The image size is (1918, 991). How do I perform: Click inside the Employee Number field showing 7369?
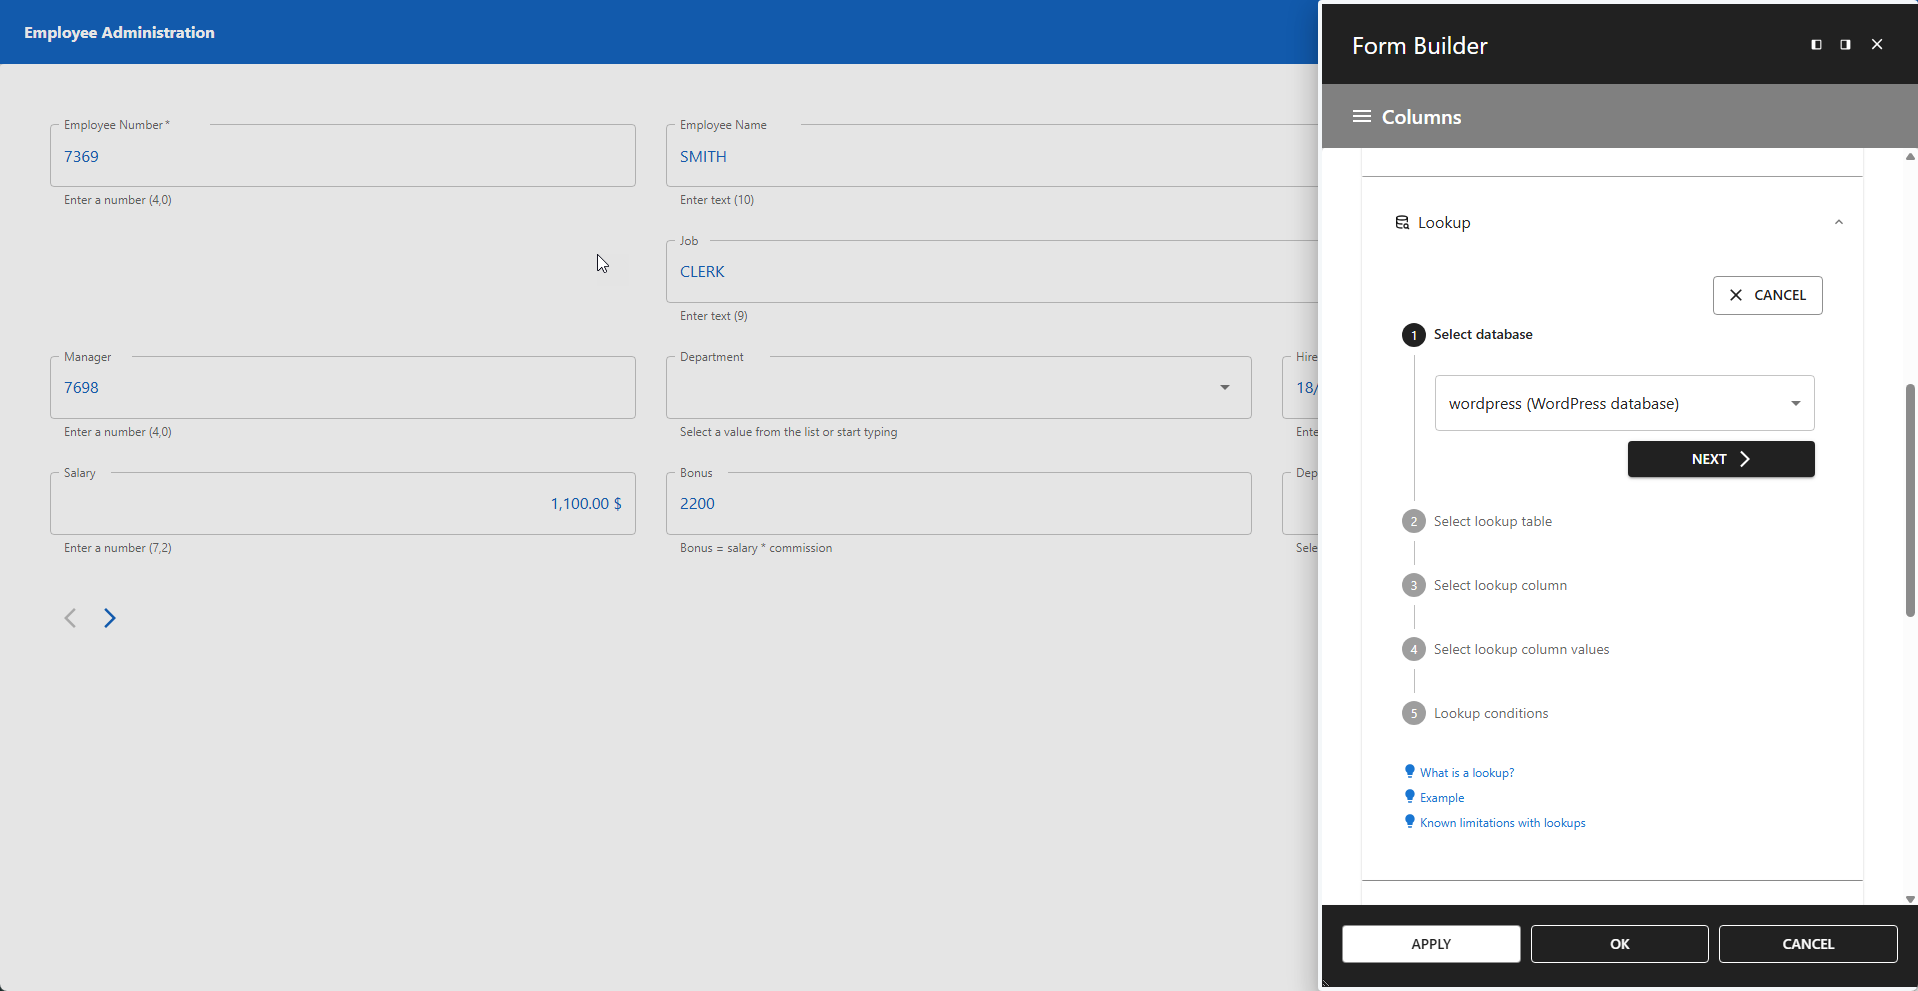click(x=343, y=156)
